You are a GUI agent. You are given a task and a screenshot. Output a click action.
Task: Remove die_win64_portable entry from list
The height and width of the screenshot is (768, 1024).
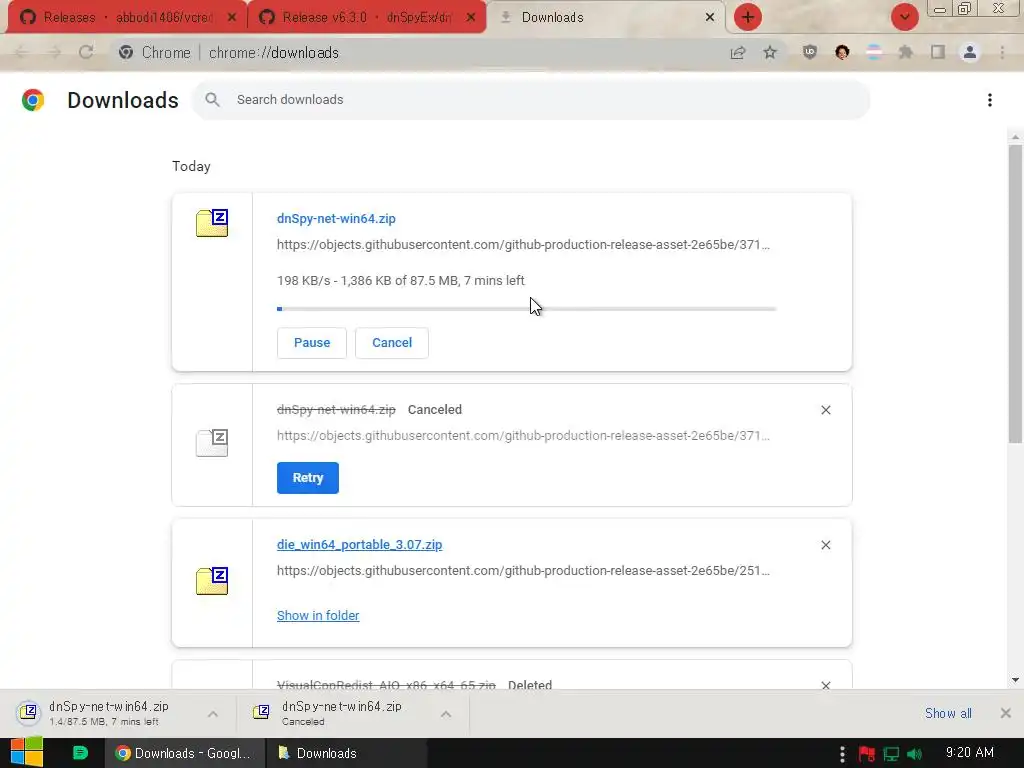coord(826,545)
